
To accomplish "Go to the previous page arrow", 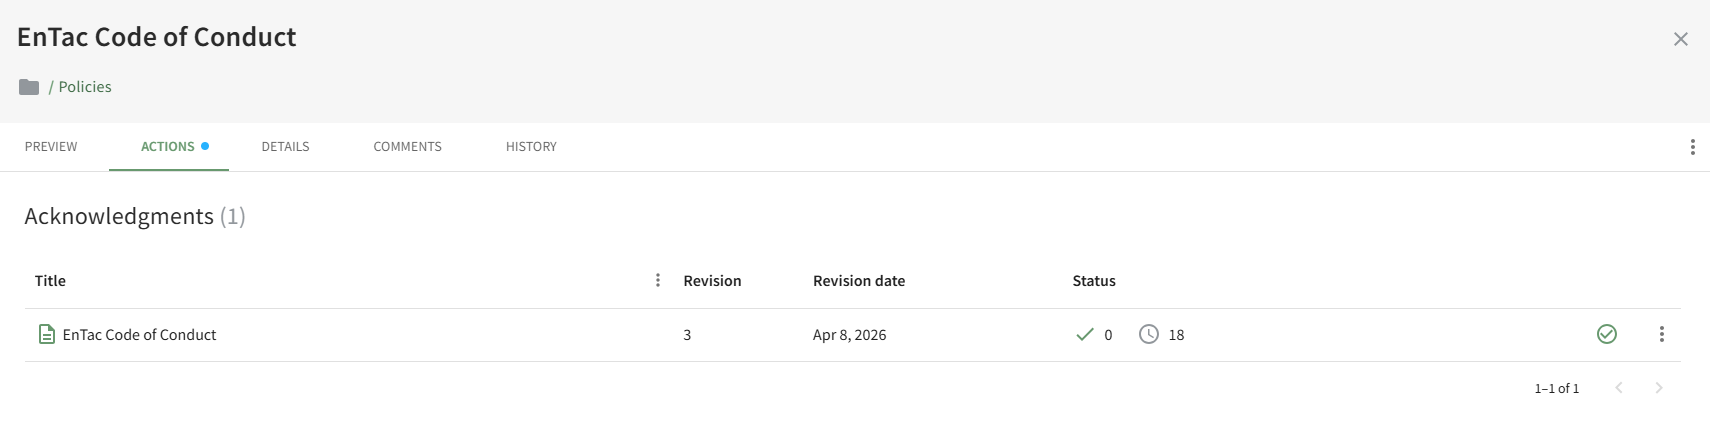I will coord(1619,388).
